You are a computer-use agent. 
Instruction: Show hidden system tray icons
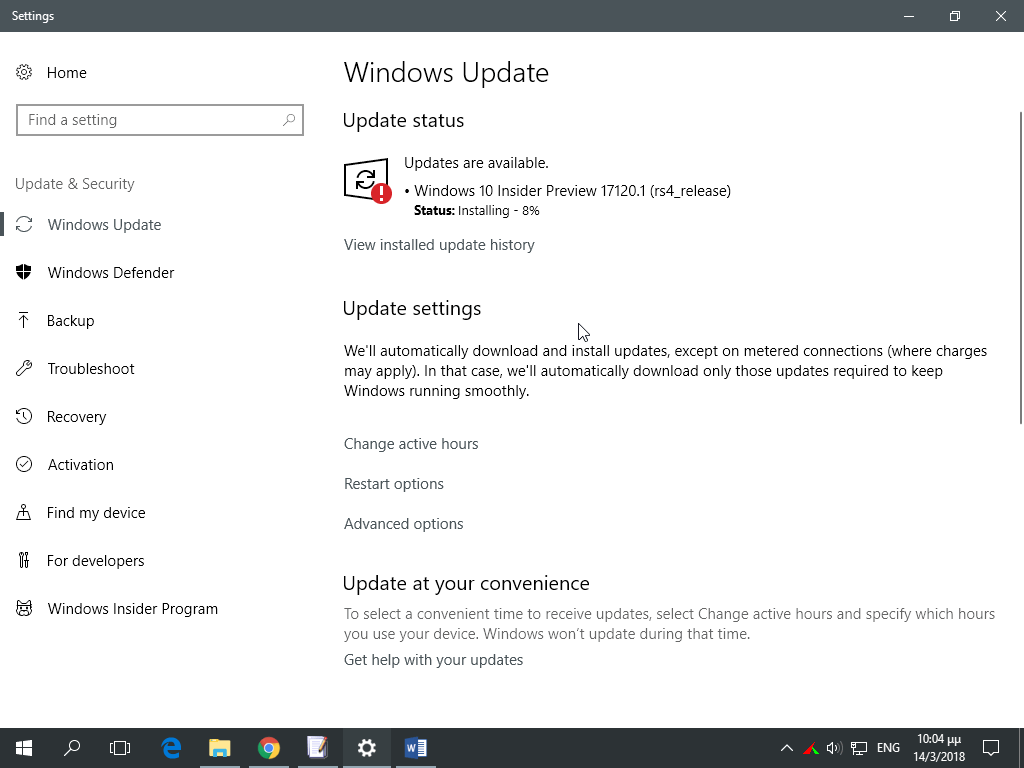[x=787, y=748]
